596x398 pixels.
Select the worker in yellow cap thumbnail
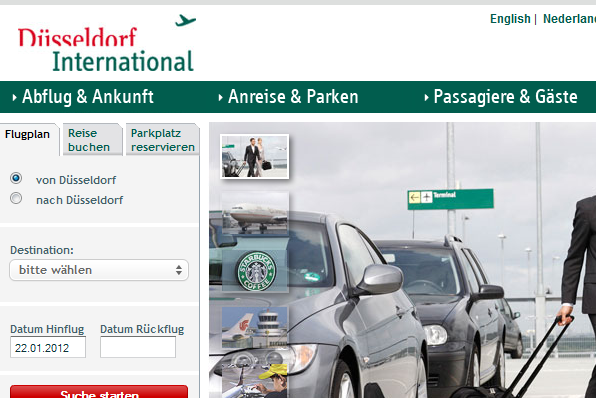[255, 381]
